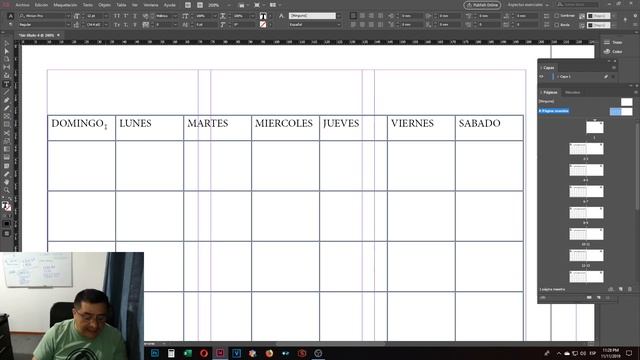Enable the Borde checkbox
Viewport: 640px width, 360px height.
[556, 25]
